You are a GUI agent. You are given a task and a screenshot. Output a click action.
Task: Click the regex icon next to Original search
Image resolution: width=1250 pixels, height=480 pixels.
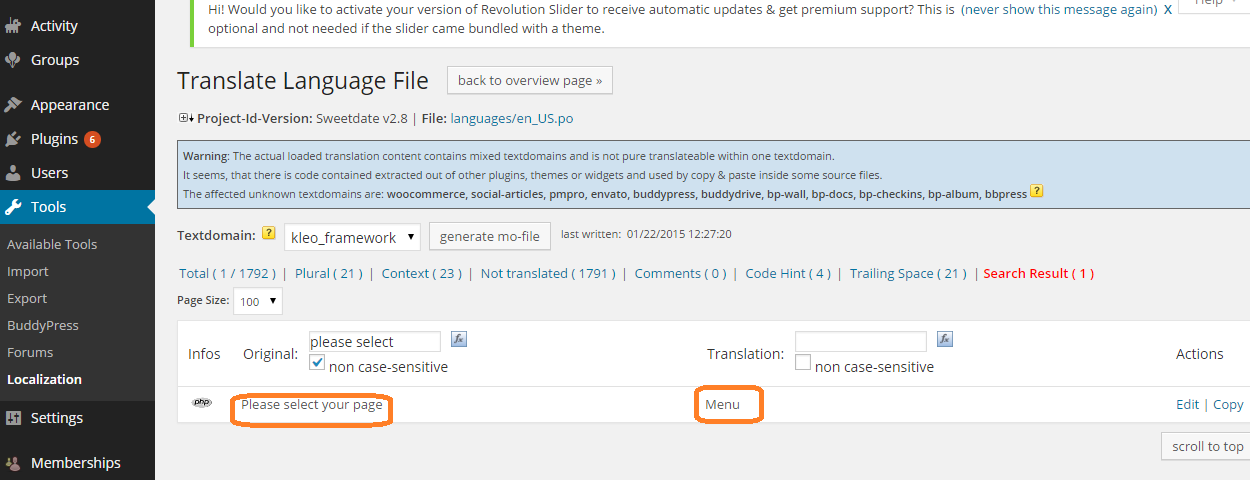459,340
